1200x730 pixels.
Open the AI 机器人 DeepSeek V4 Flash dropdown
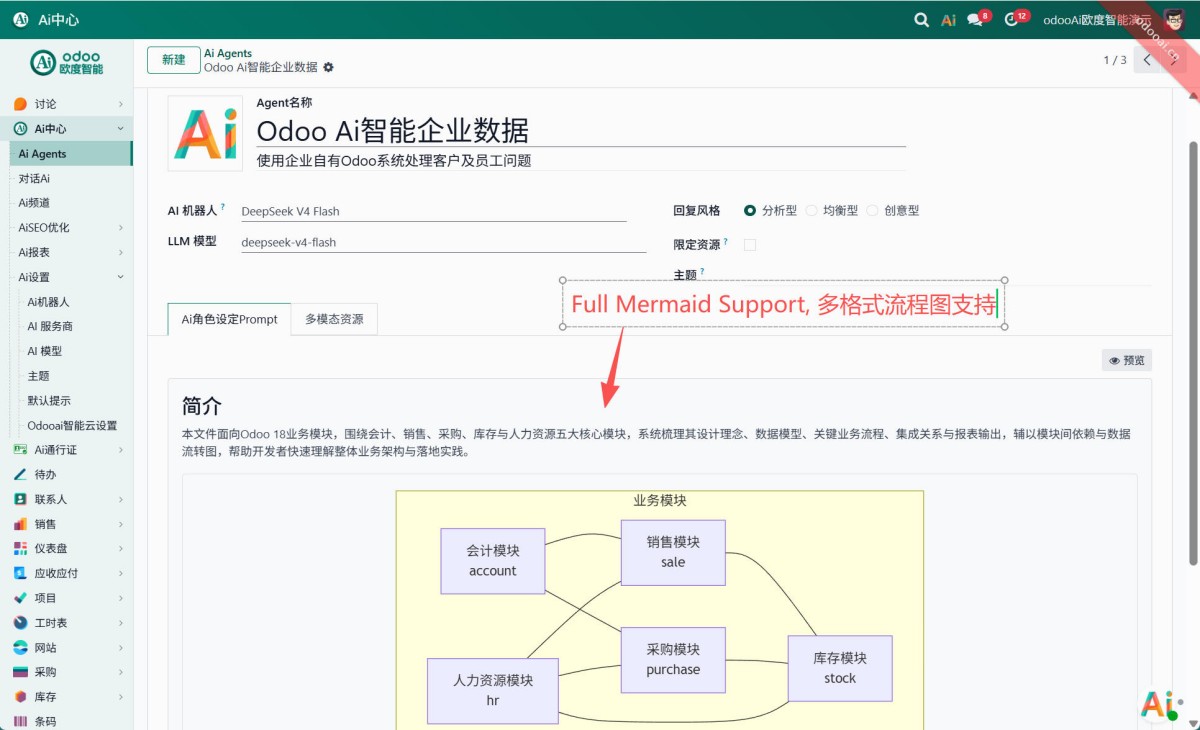click(x=433, y=211)
